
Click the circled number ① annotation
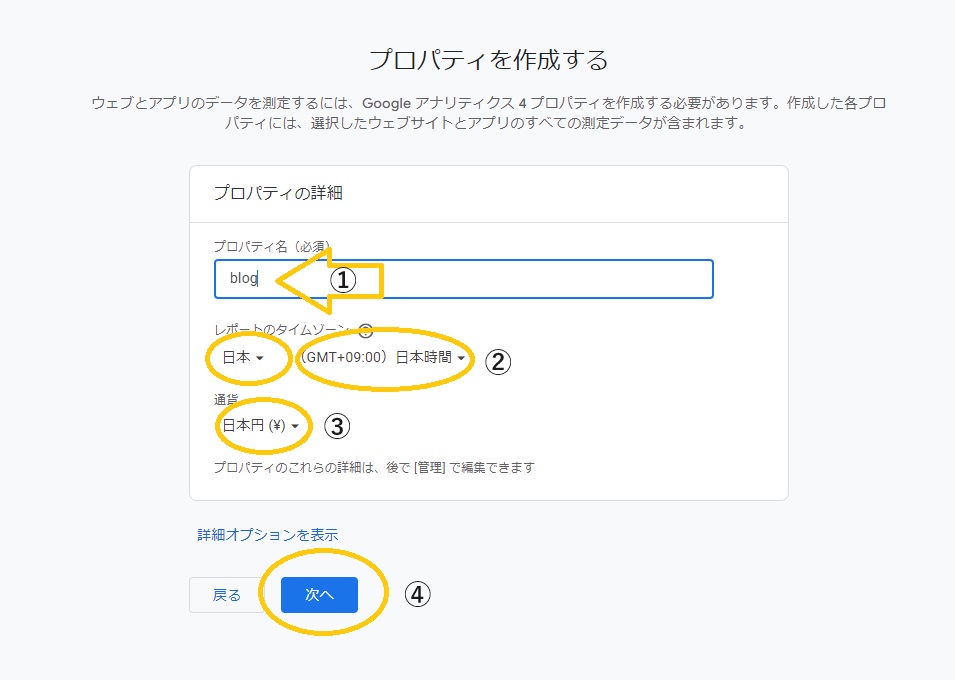343,281
